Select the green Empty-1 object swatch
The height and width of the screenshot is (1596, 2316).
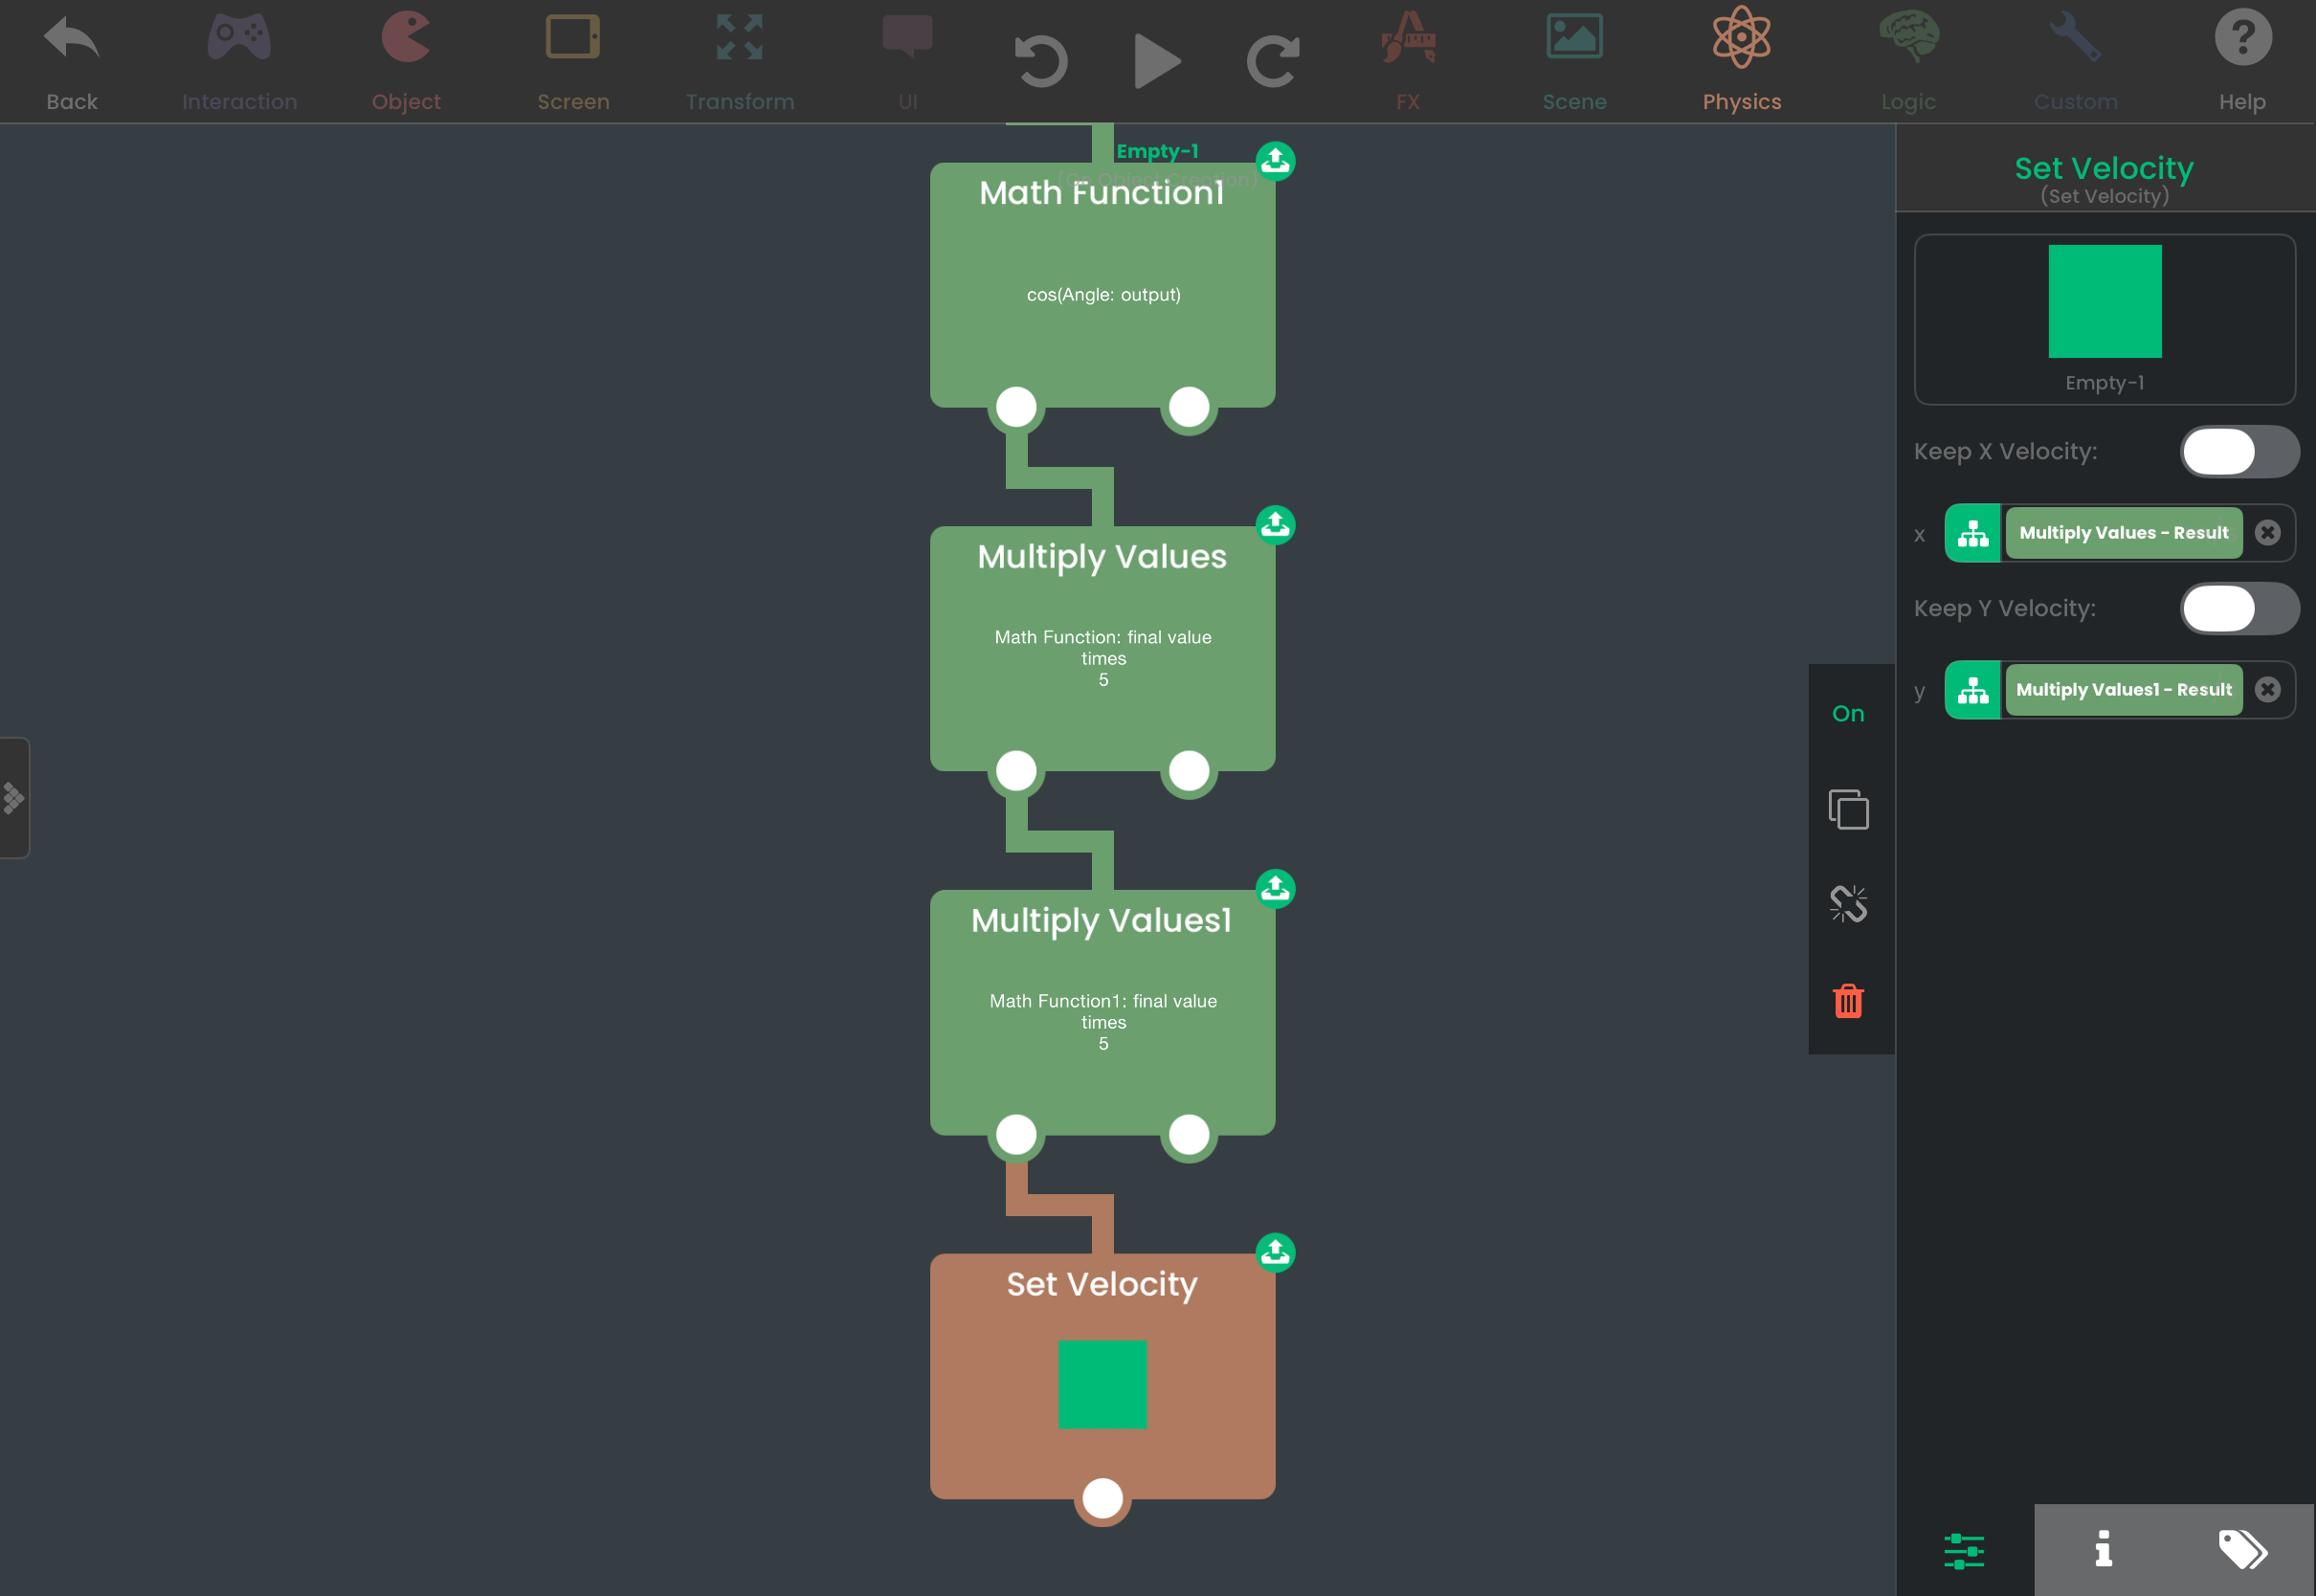[x=2104, y=301]
